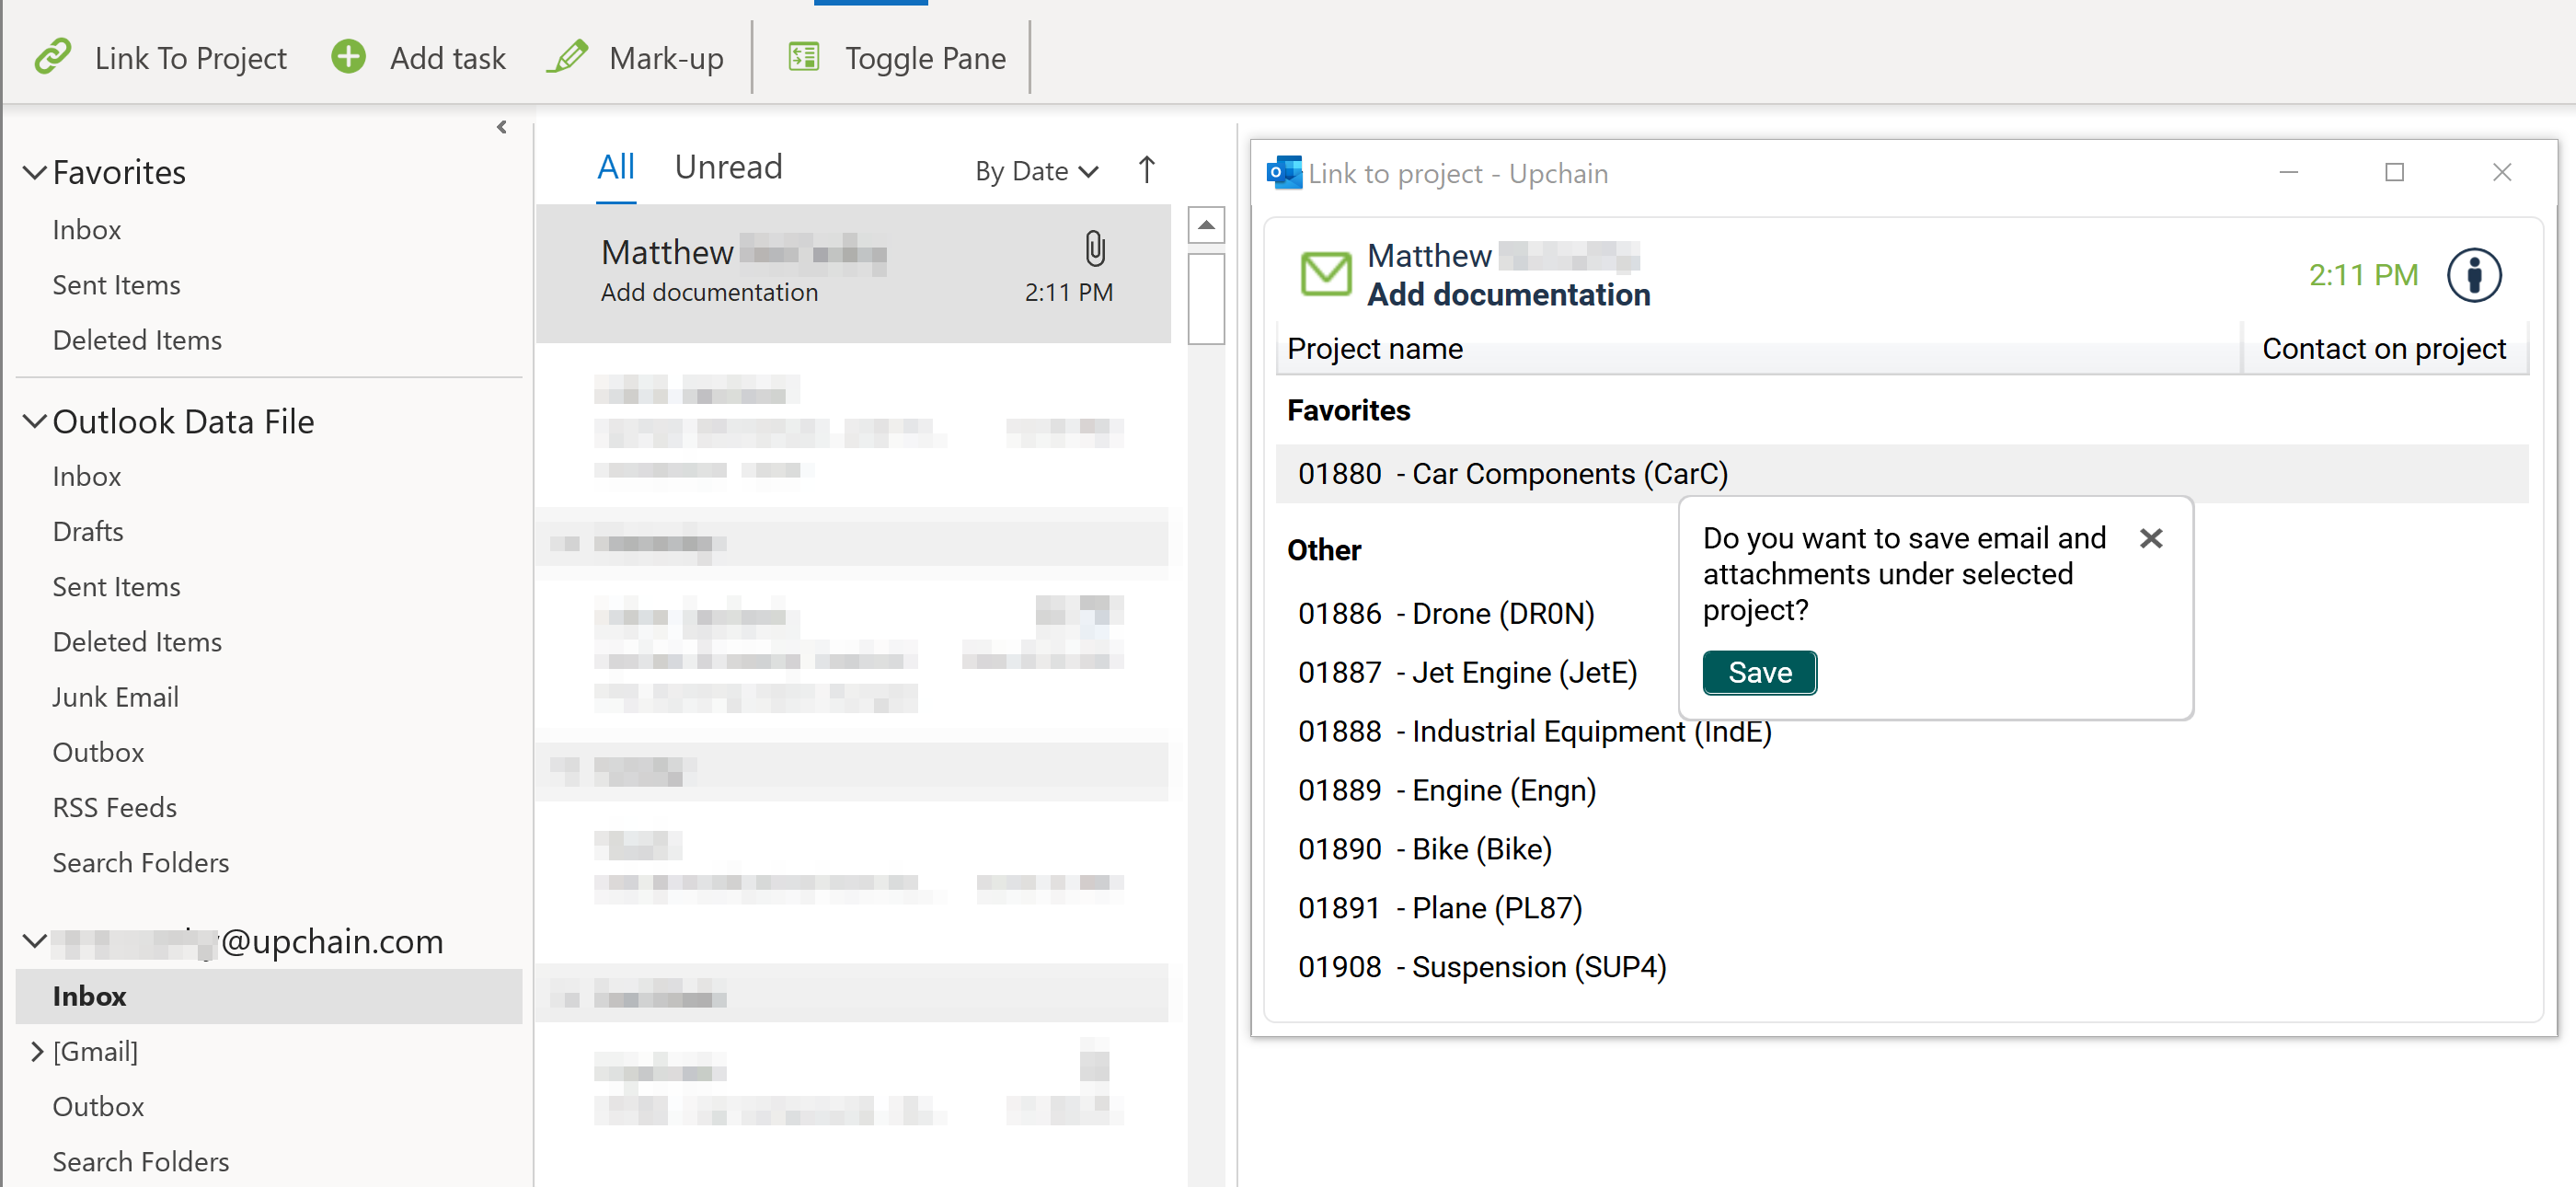Click the Link To Project chain icon
Viewport: 2576px width, 1187px height.
[x=53, y=57]
